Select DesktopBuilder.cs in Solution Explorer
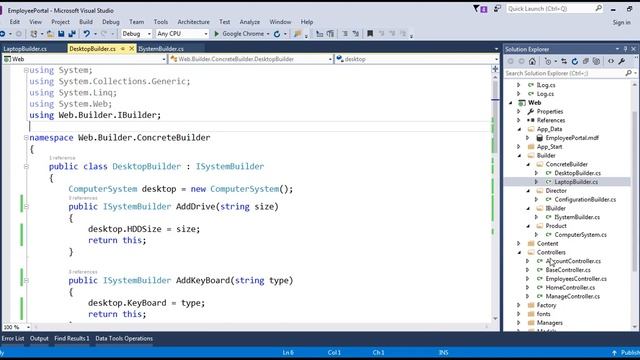Image resolution: width=640 pixels, height=360 pixels. [577, 173]
